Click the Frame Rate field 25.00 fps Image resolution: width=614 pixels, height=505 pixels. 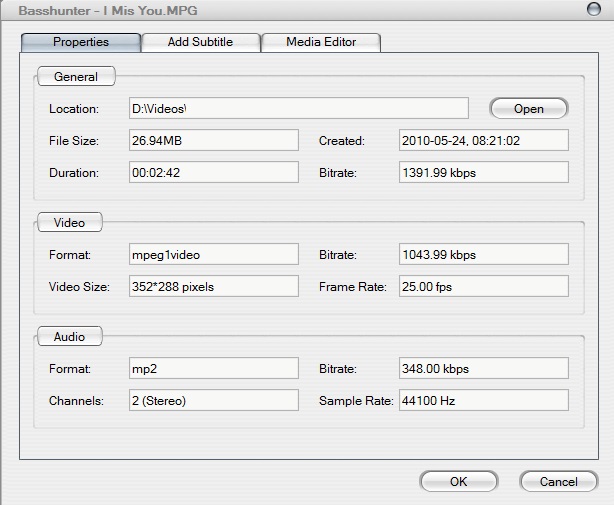484,286
